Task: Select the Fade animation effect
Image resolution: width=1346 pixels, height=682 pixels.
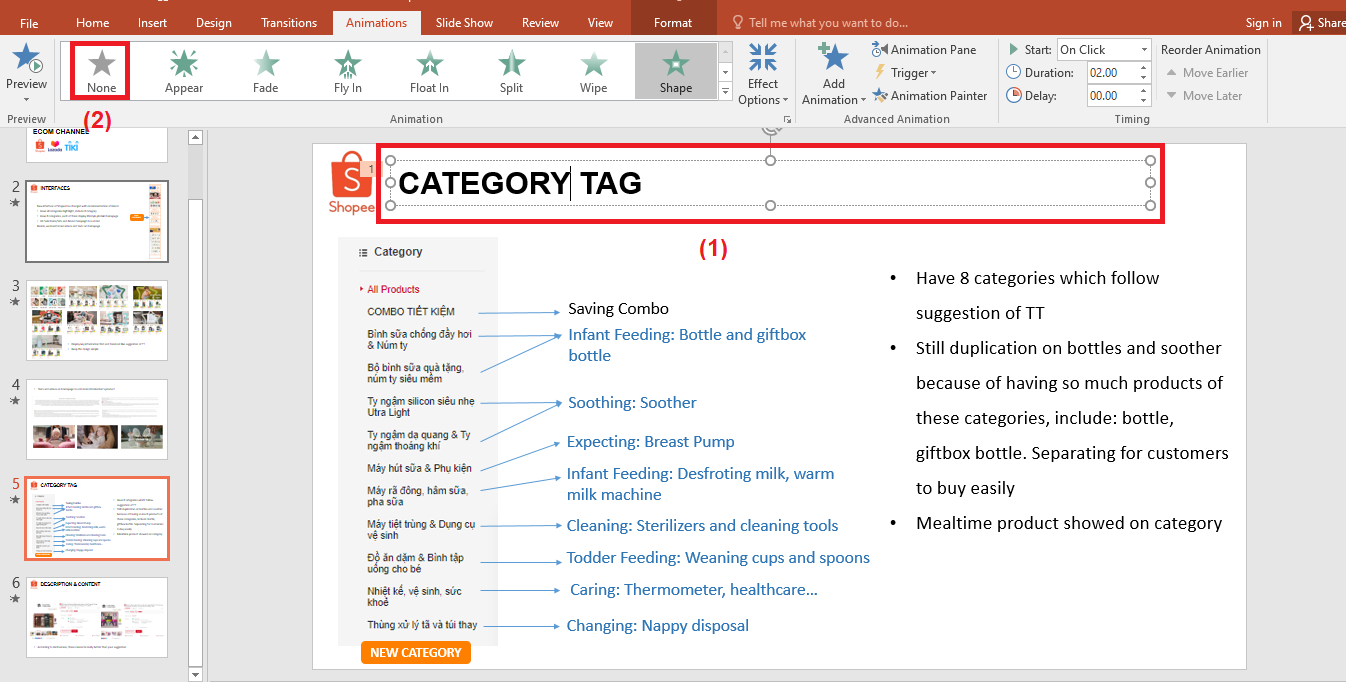Action: (x=265, y=70)
